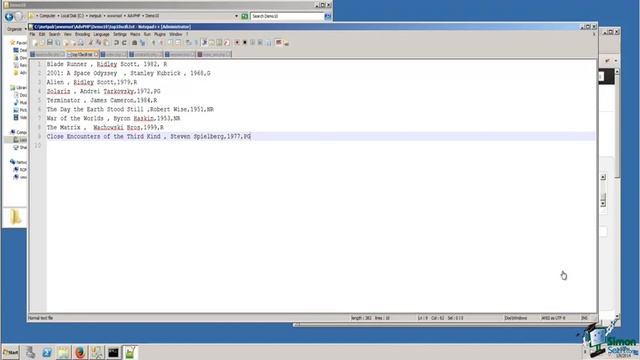Select the active top10scifi.txt tab
The width and height of the screenshot is (640, 360).
[82, 54]
